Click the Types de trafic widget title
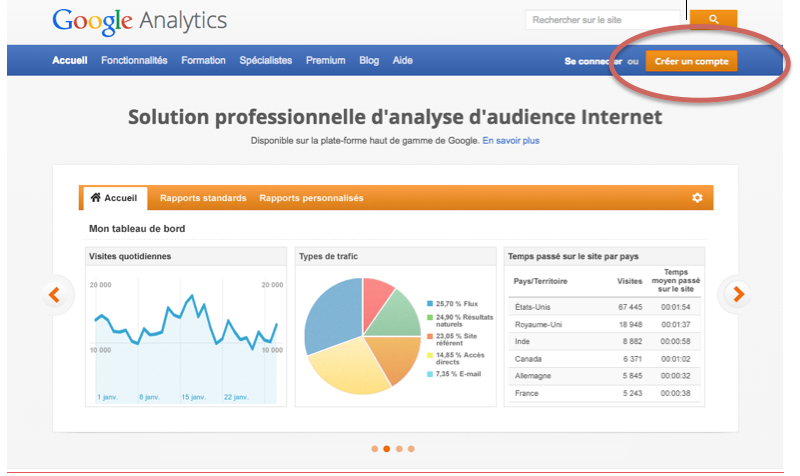The image size is (800, 476). (328, 256)
